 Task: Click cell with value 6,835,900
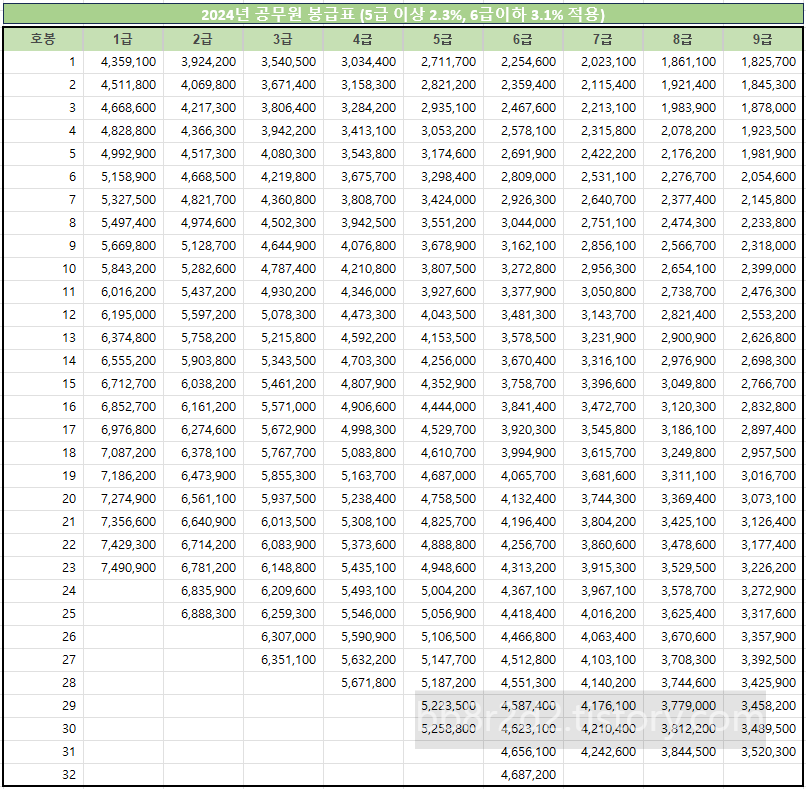pyautogui.click(x=203, y=591)
